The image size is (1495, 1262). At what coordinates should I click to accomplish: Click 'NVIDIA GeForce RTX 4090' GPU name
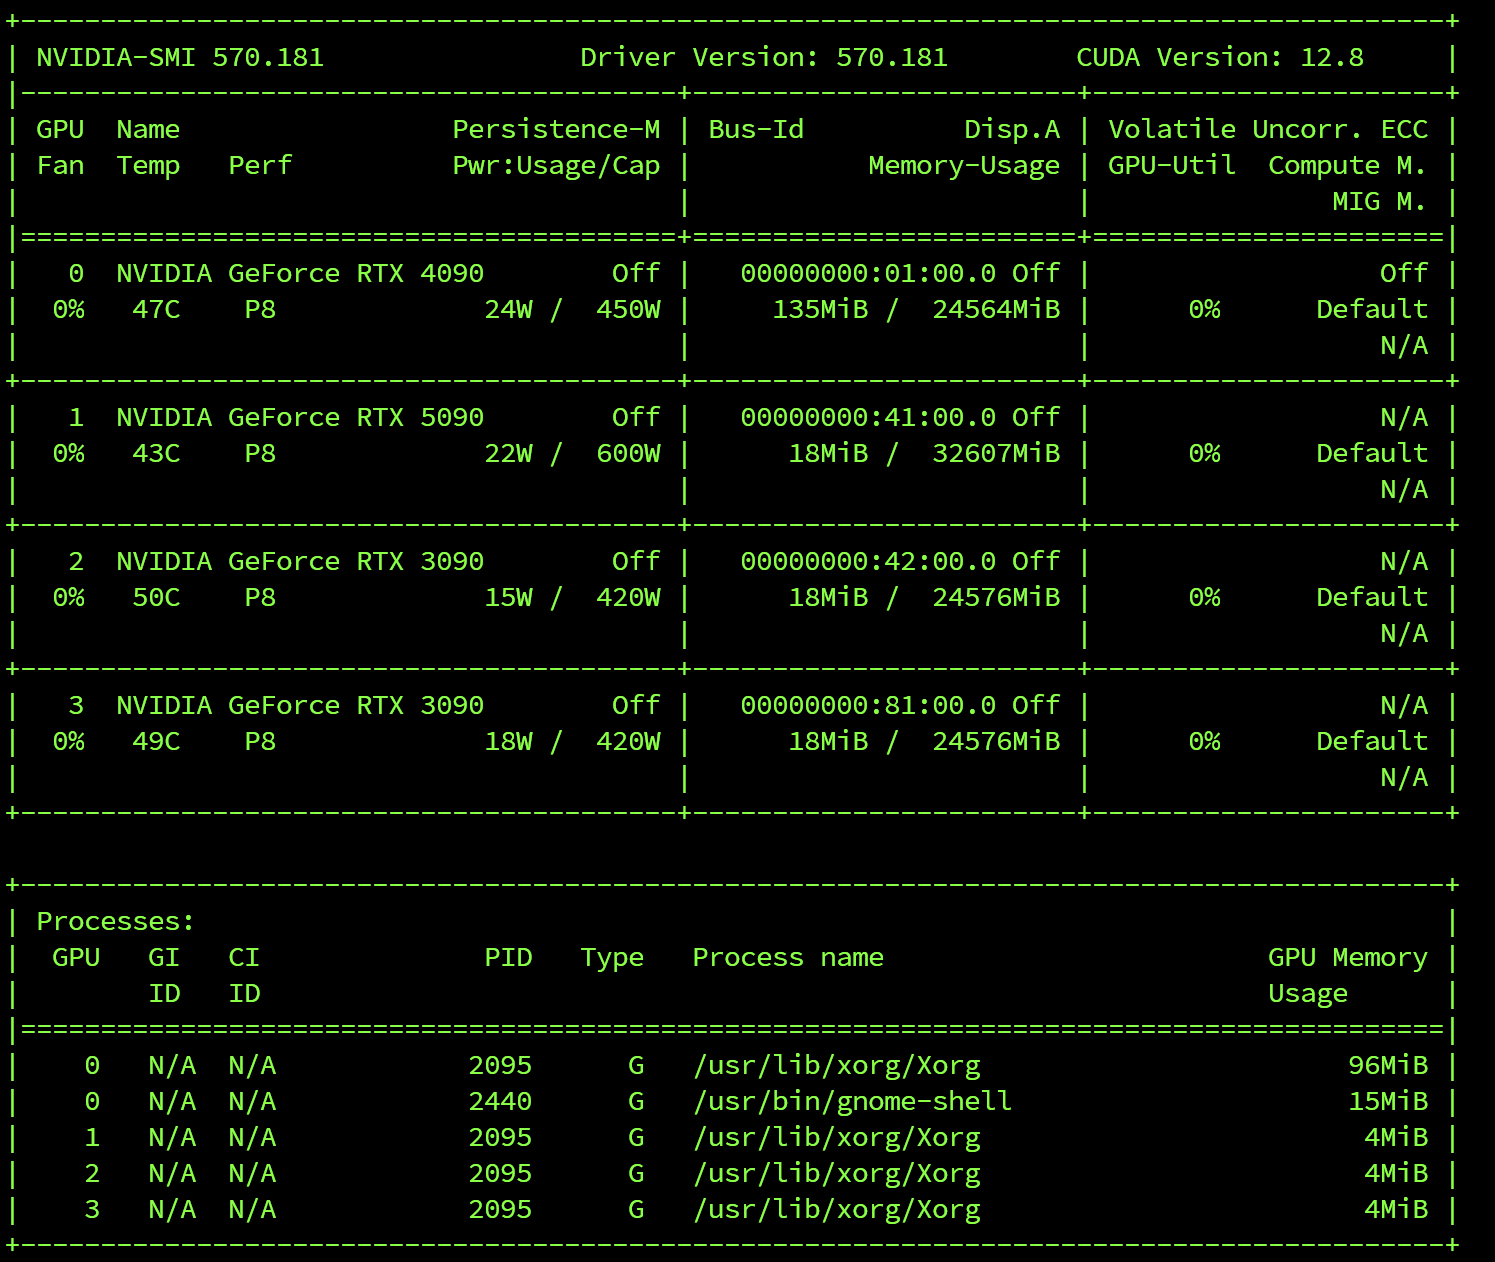click(300, 273)
